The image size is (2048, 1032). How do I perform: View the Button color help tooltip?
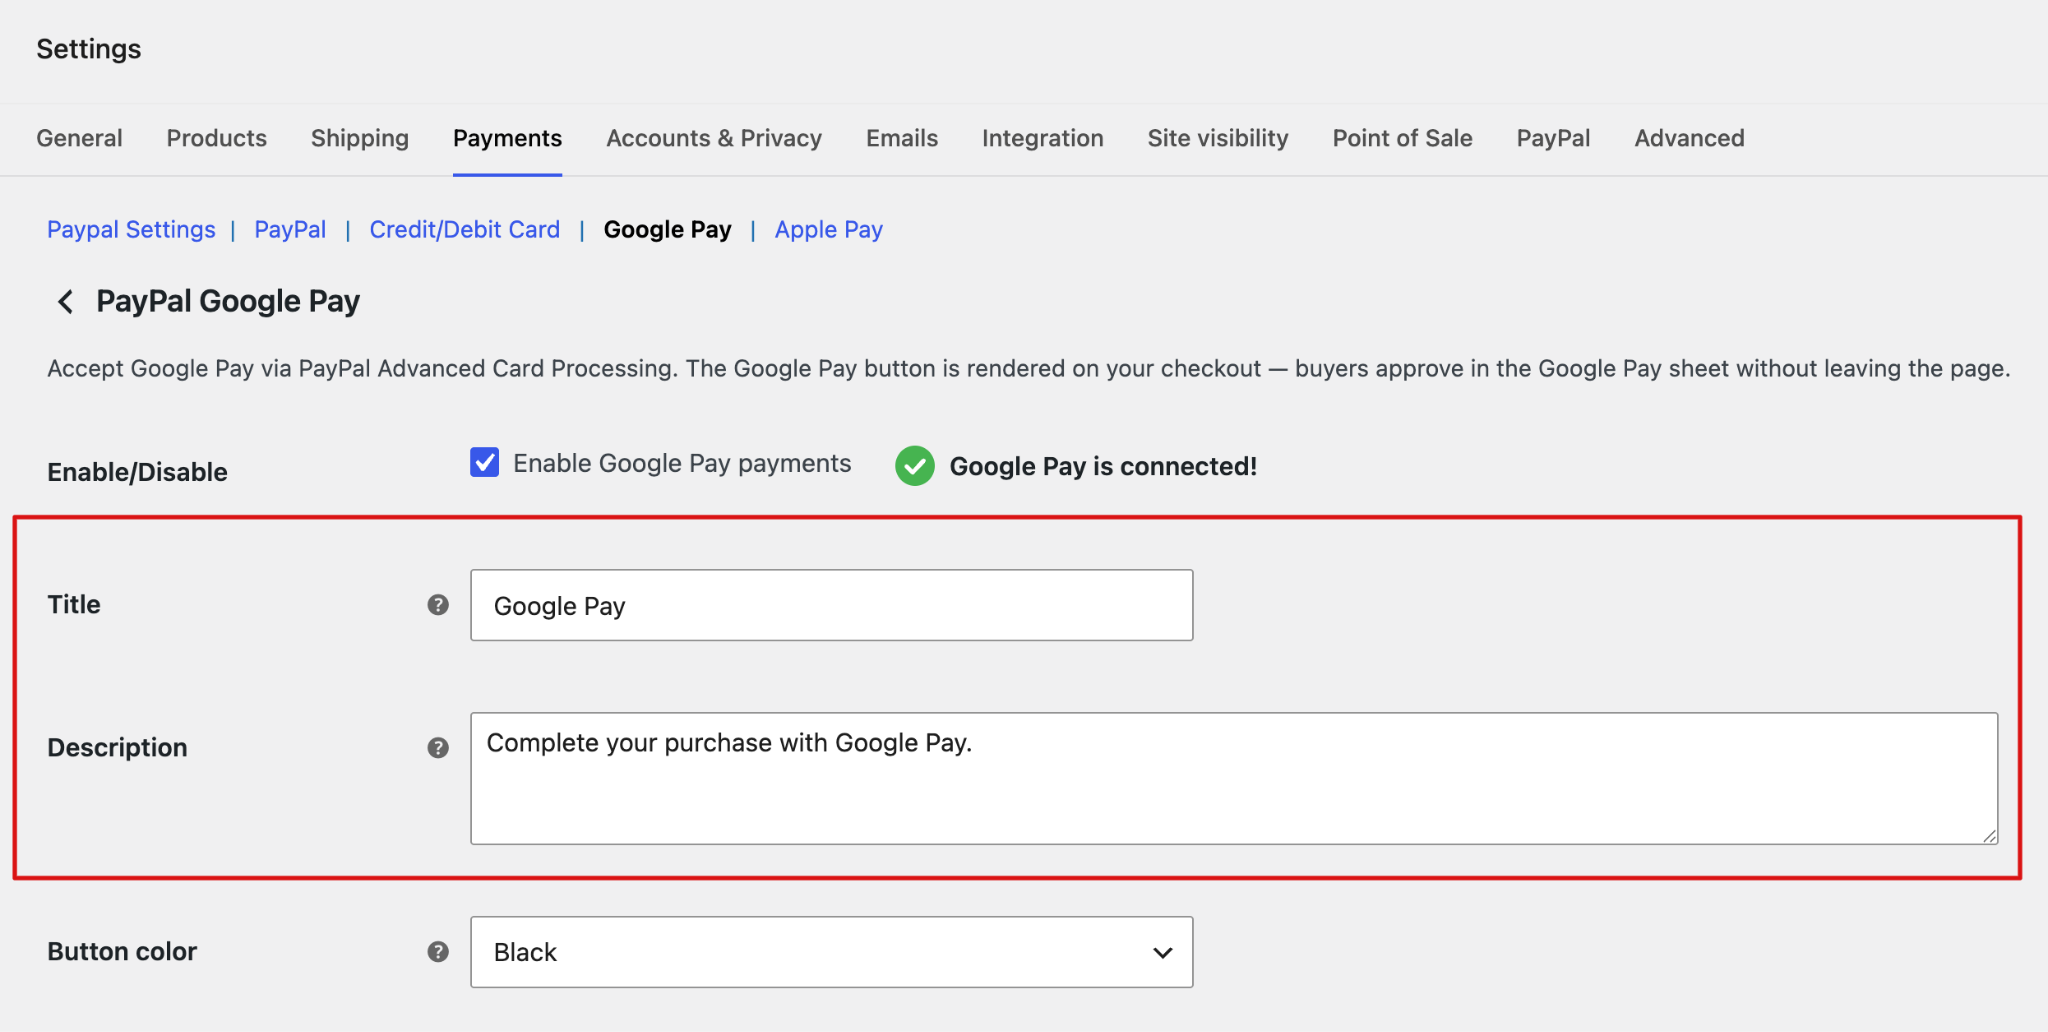coord(438,952)
